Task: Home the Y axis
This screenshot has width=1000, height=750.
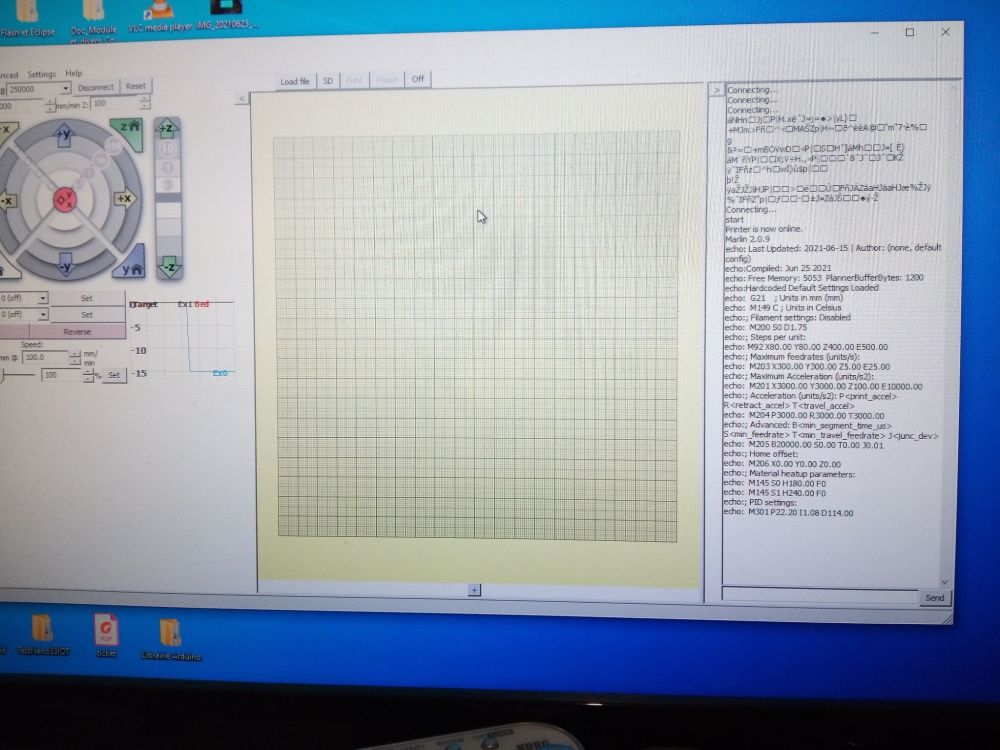Action: (130, 264)
